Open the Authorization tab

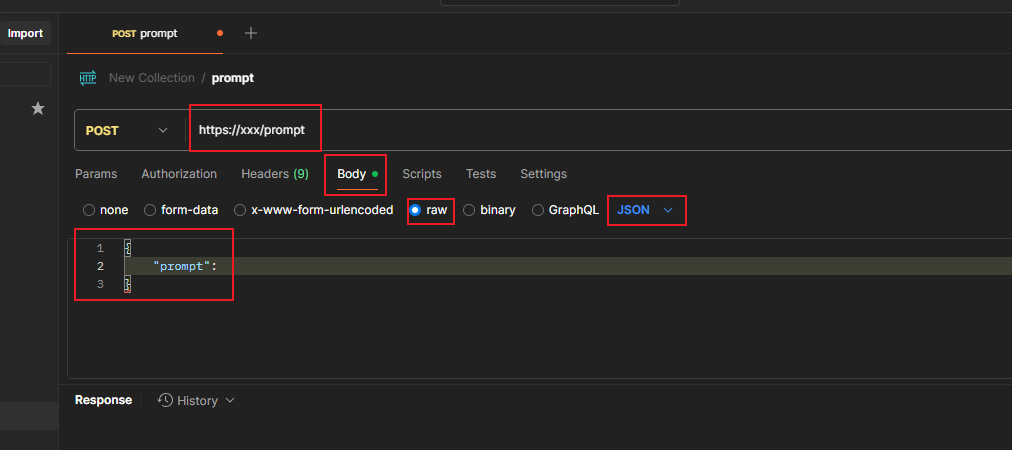tap(179, 174)
